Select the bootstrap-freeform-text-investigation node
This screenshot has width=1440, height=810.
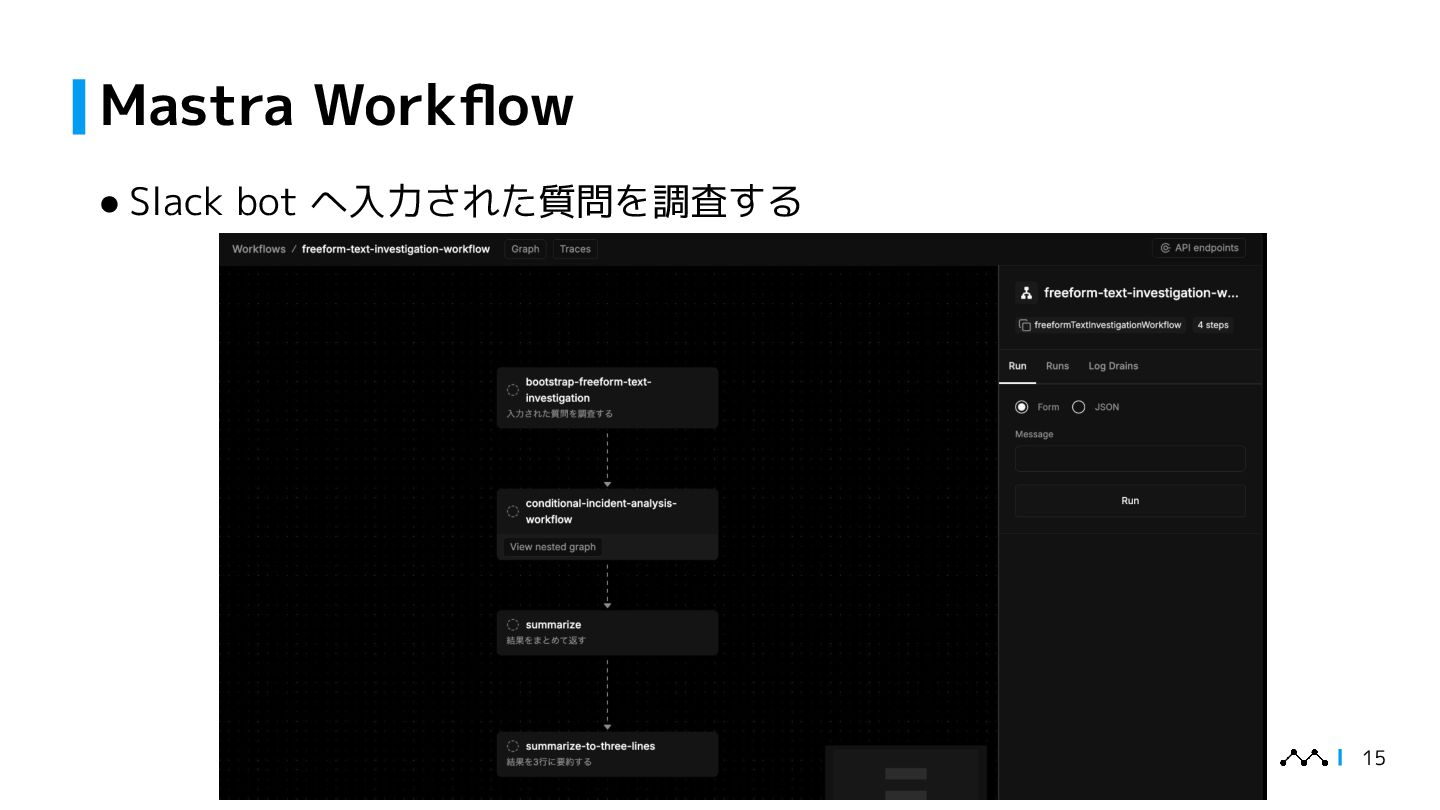(607, 398)
